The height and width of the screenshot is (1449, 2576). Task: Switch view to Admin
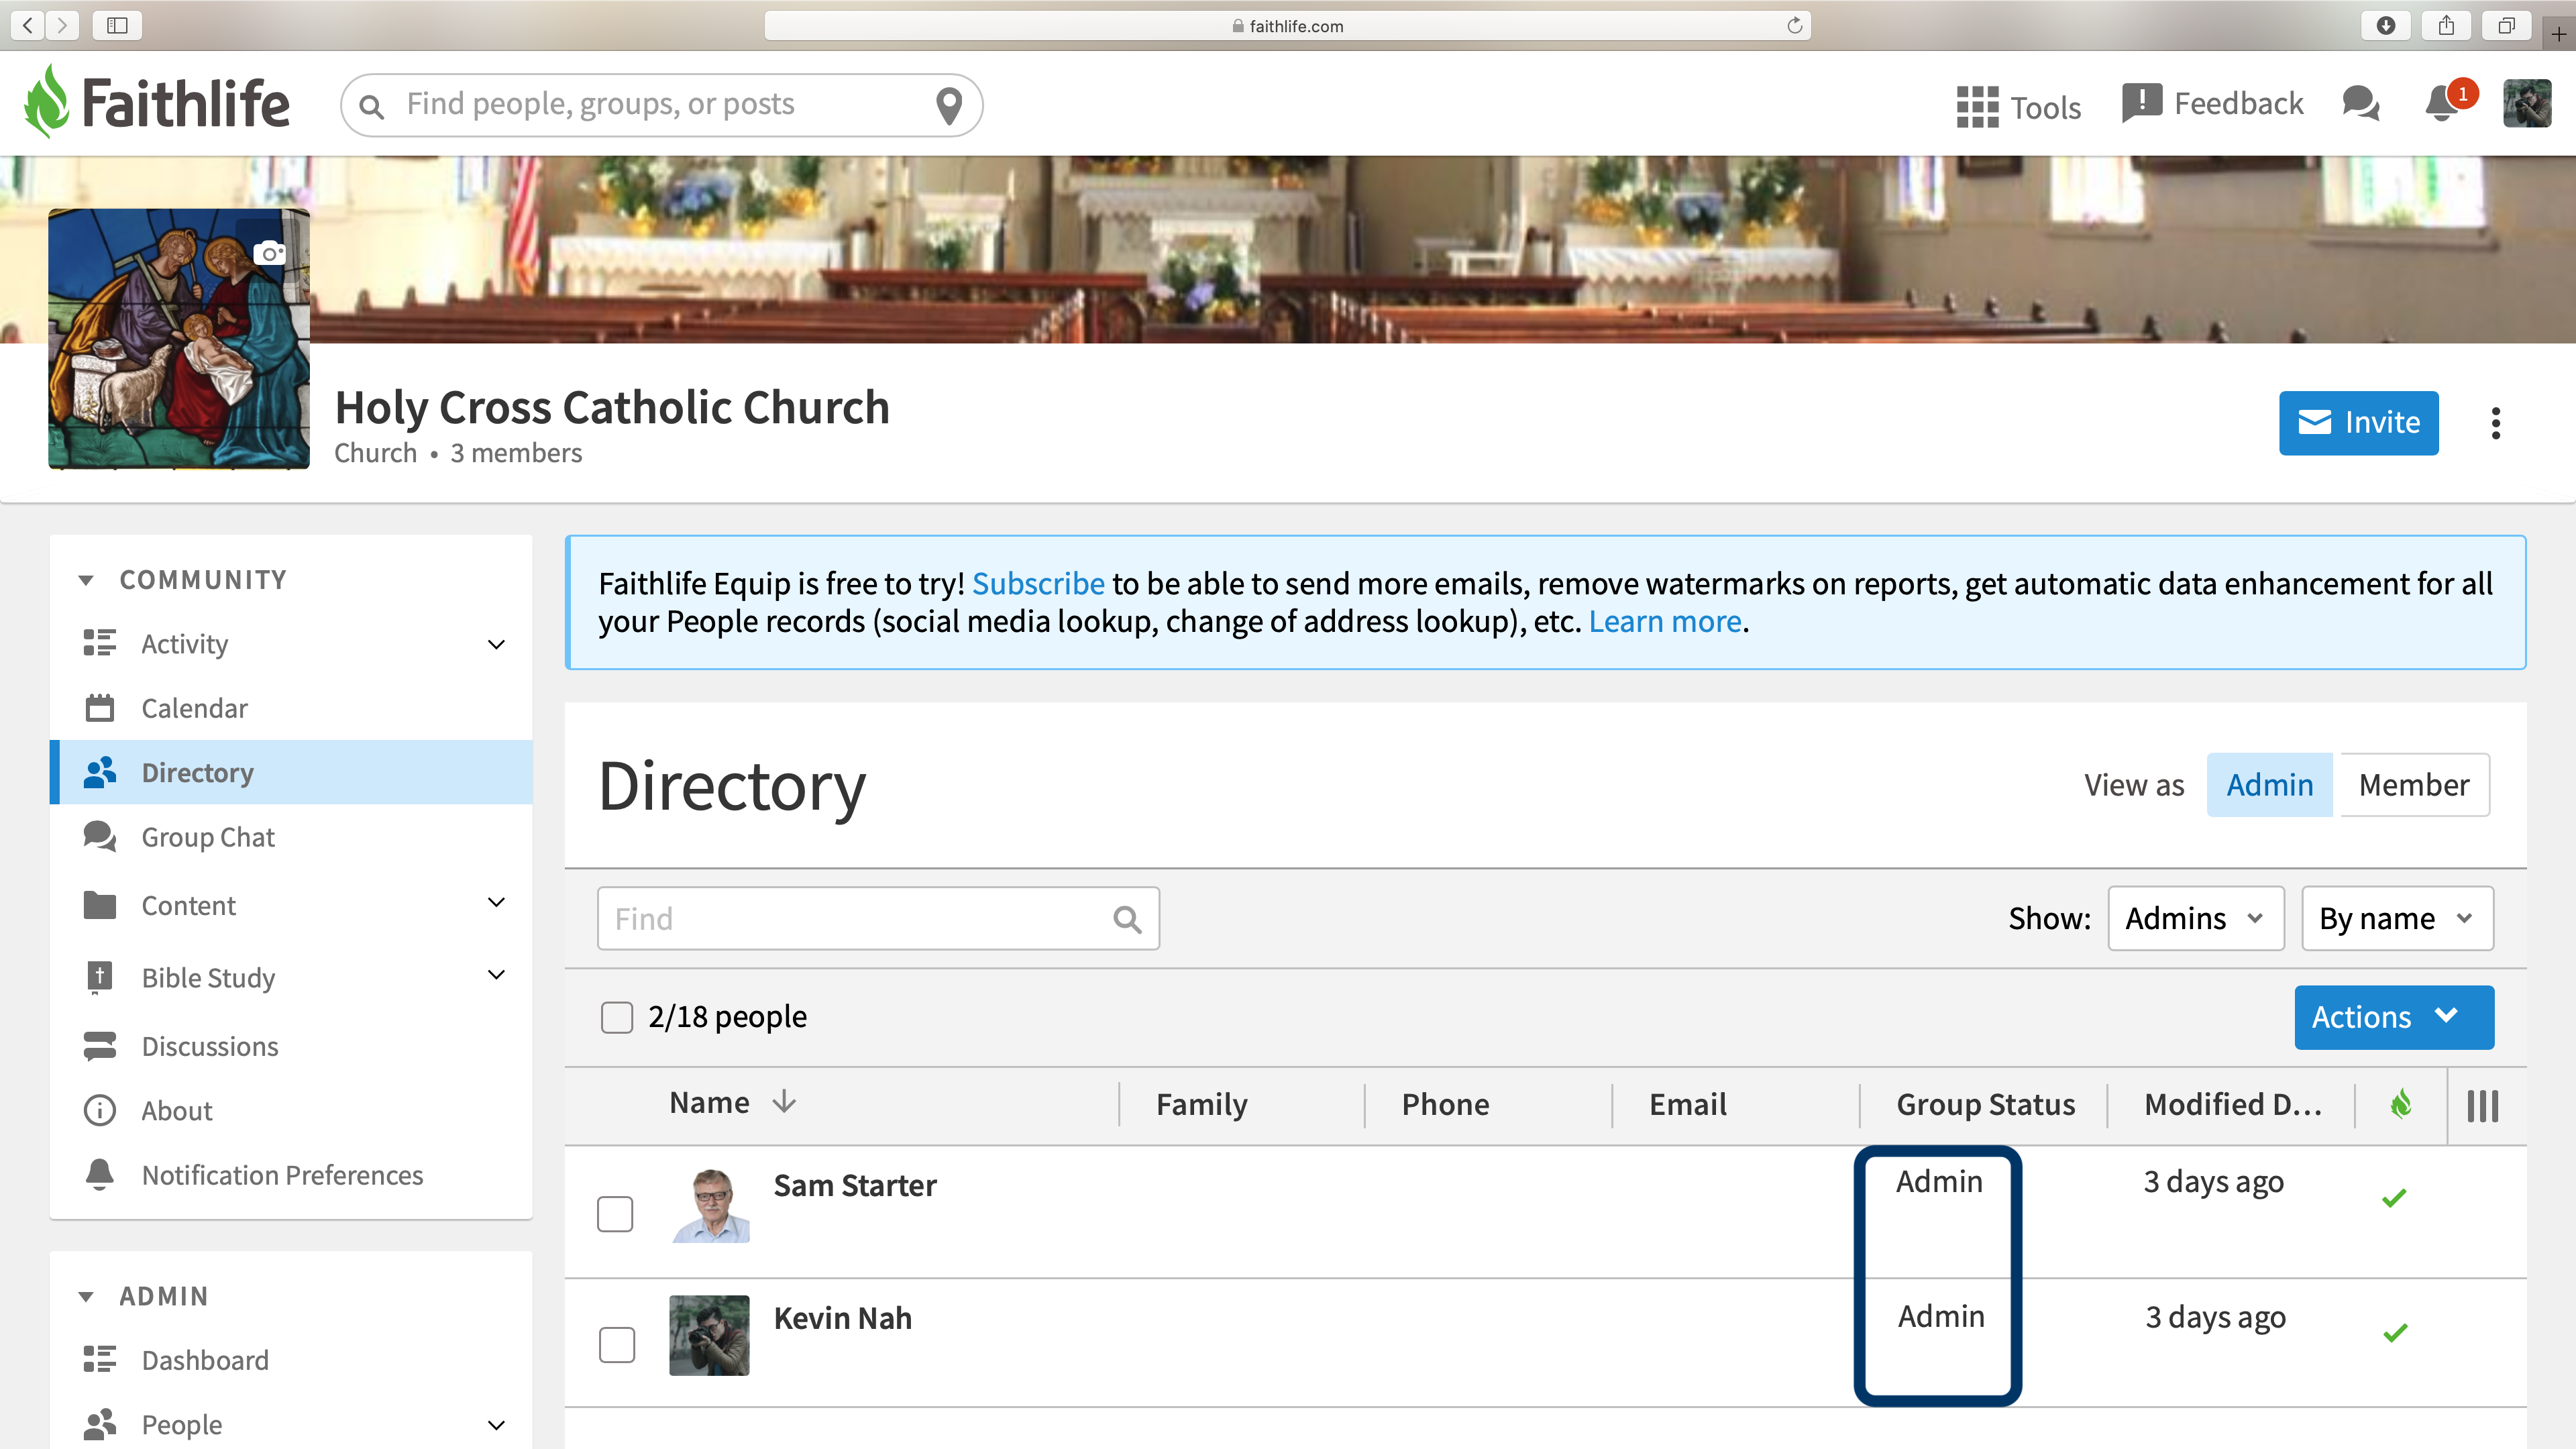click(2269, 785)
